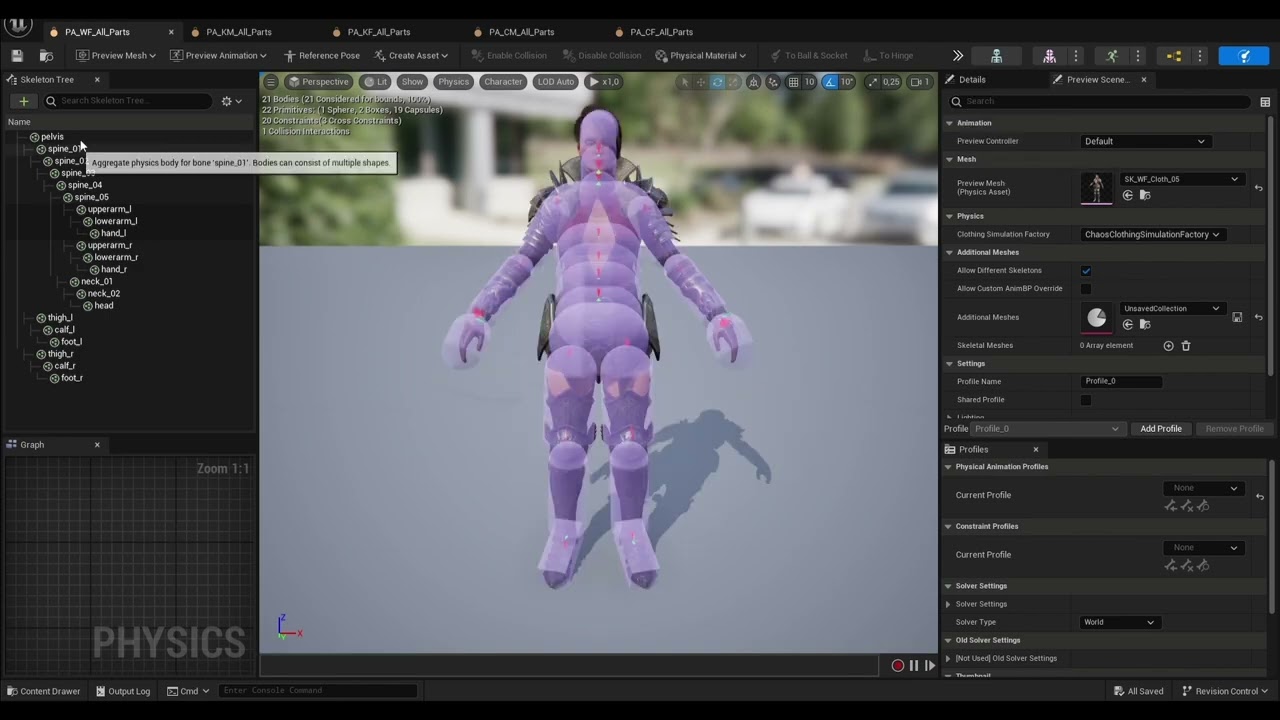
Task: Click the record simulation button
Action: tap(897, 666)
